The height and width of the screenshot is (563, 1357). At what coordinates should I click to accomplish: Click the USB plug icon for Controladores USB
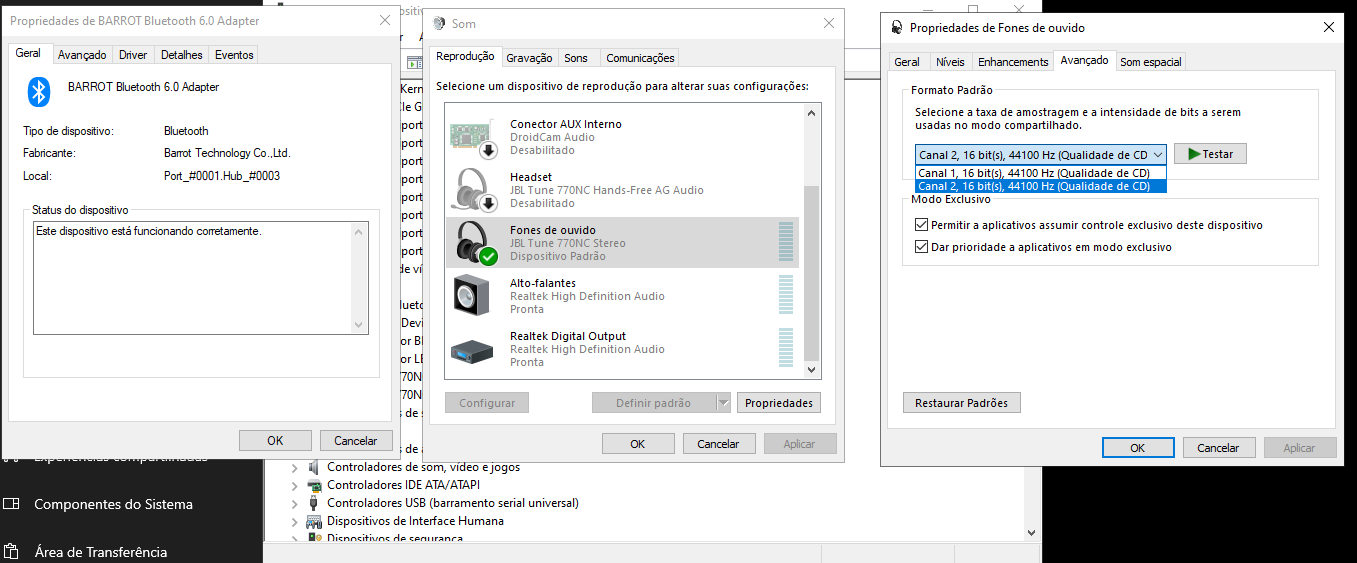(314, 503)
